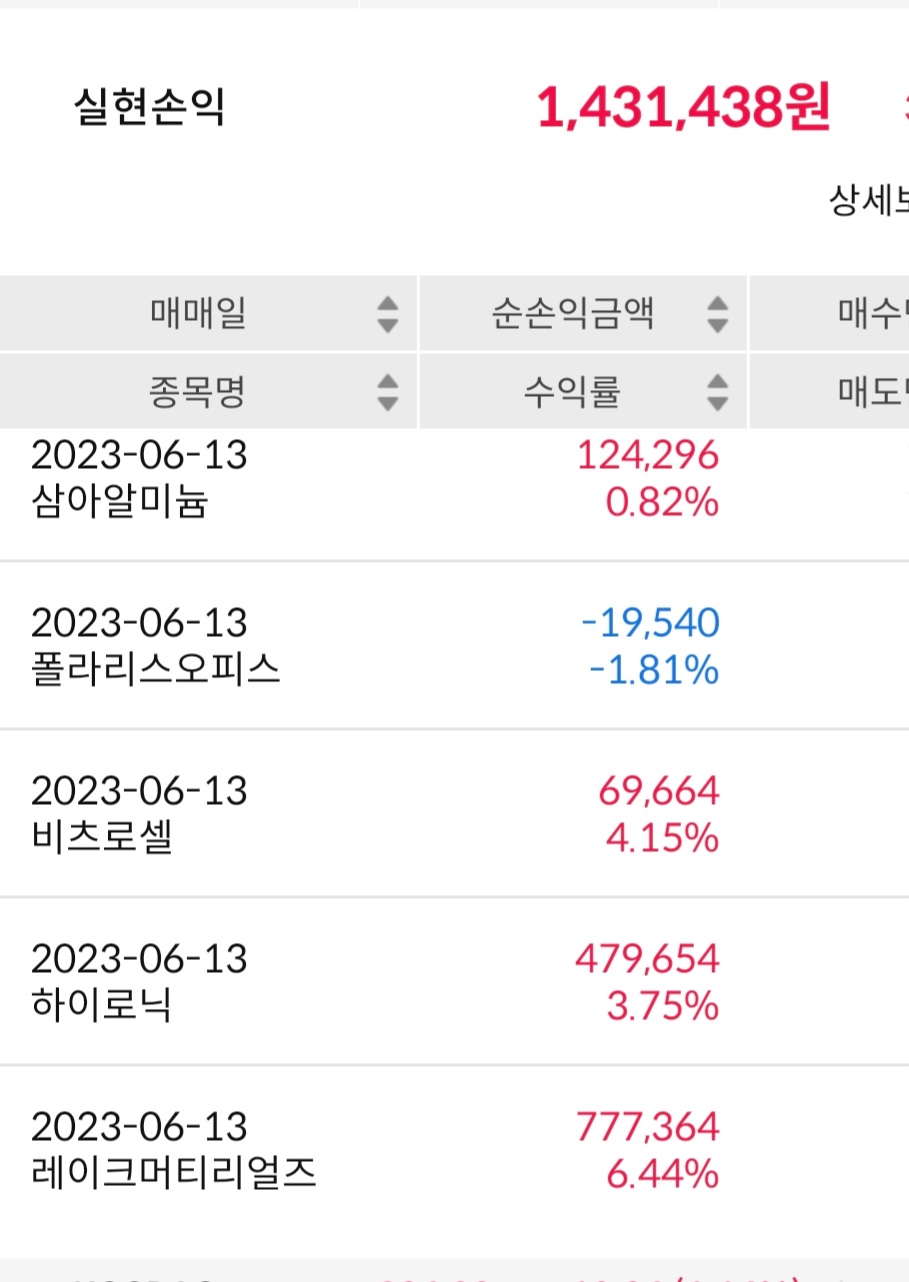The height and width of the screenshot is (1282, 909).
Task: Tap the 4.15% return for 비츠로셀
Action: coord(662,838)
